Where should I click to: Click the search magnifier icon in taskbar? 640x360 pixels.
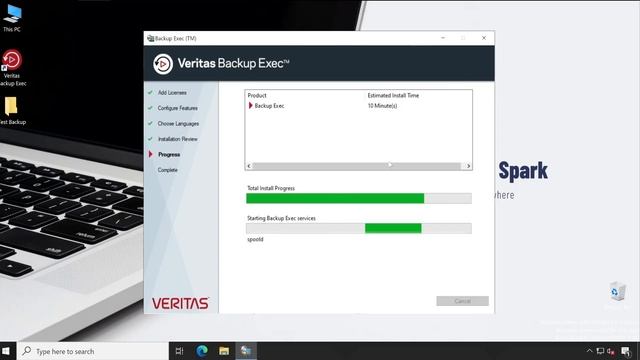pos(27,351)
